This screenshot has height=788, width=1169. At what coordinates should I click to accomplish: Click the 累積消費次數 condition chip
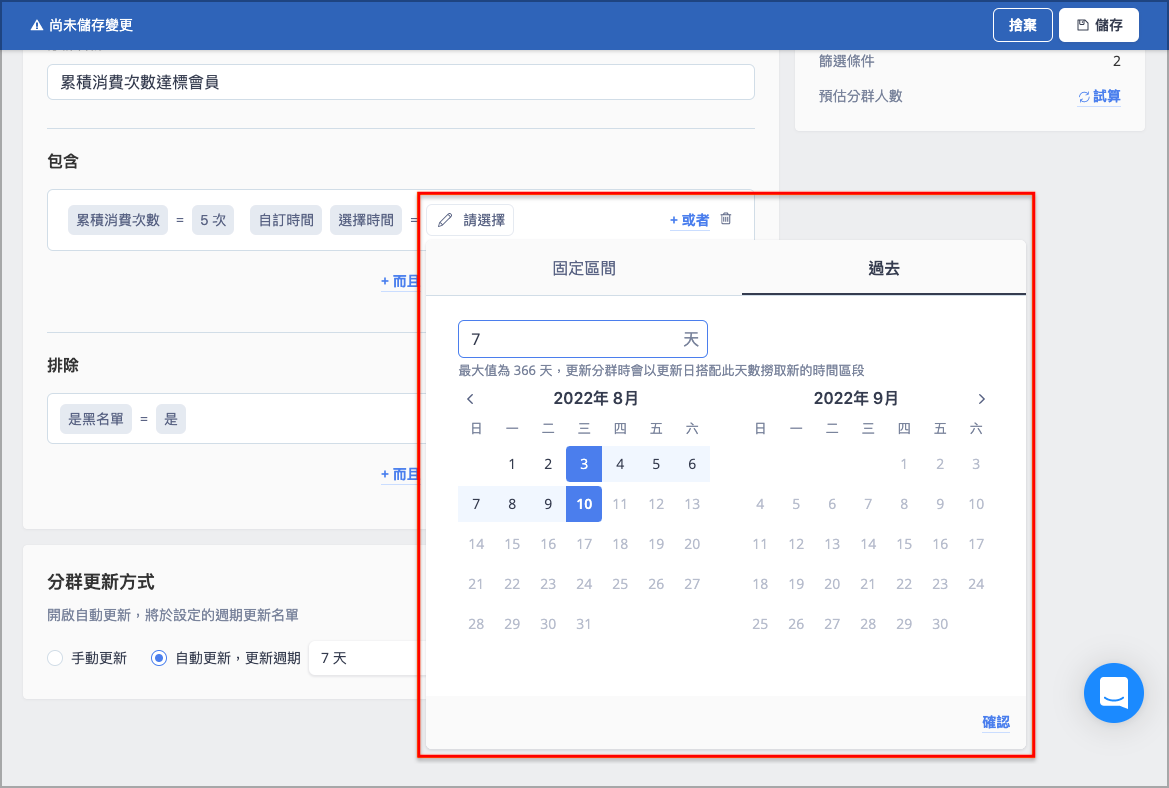click(118, 220)
